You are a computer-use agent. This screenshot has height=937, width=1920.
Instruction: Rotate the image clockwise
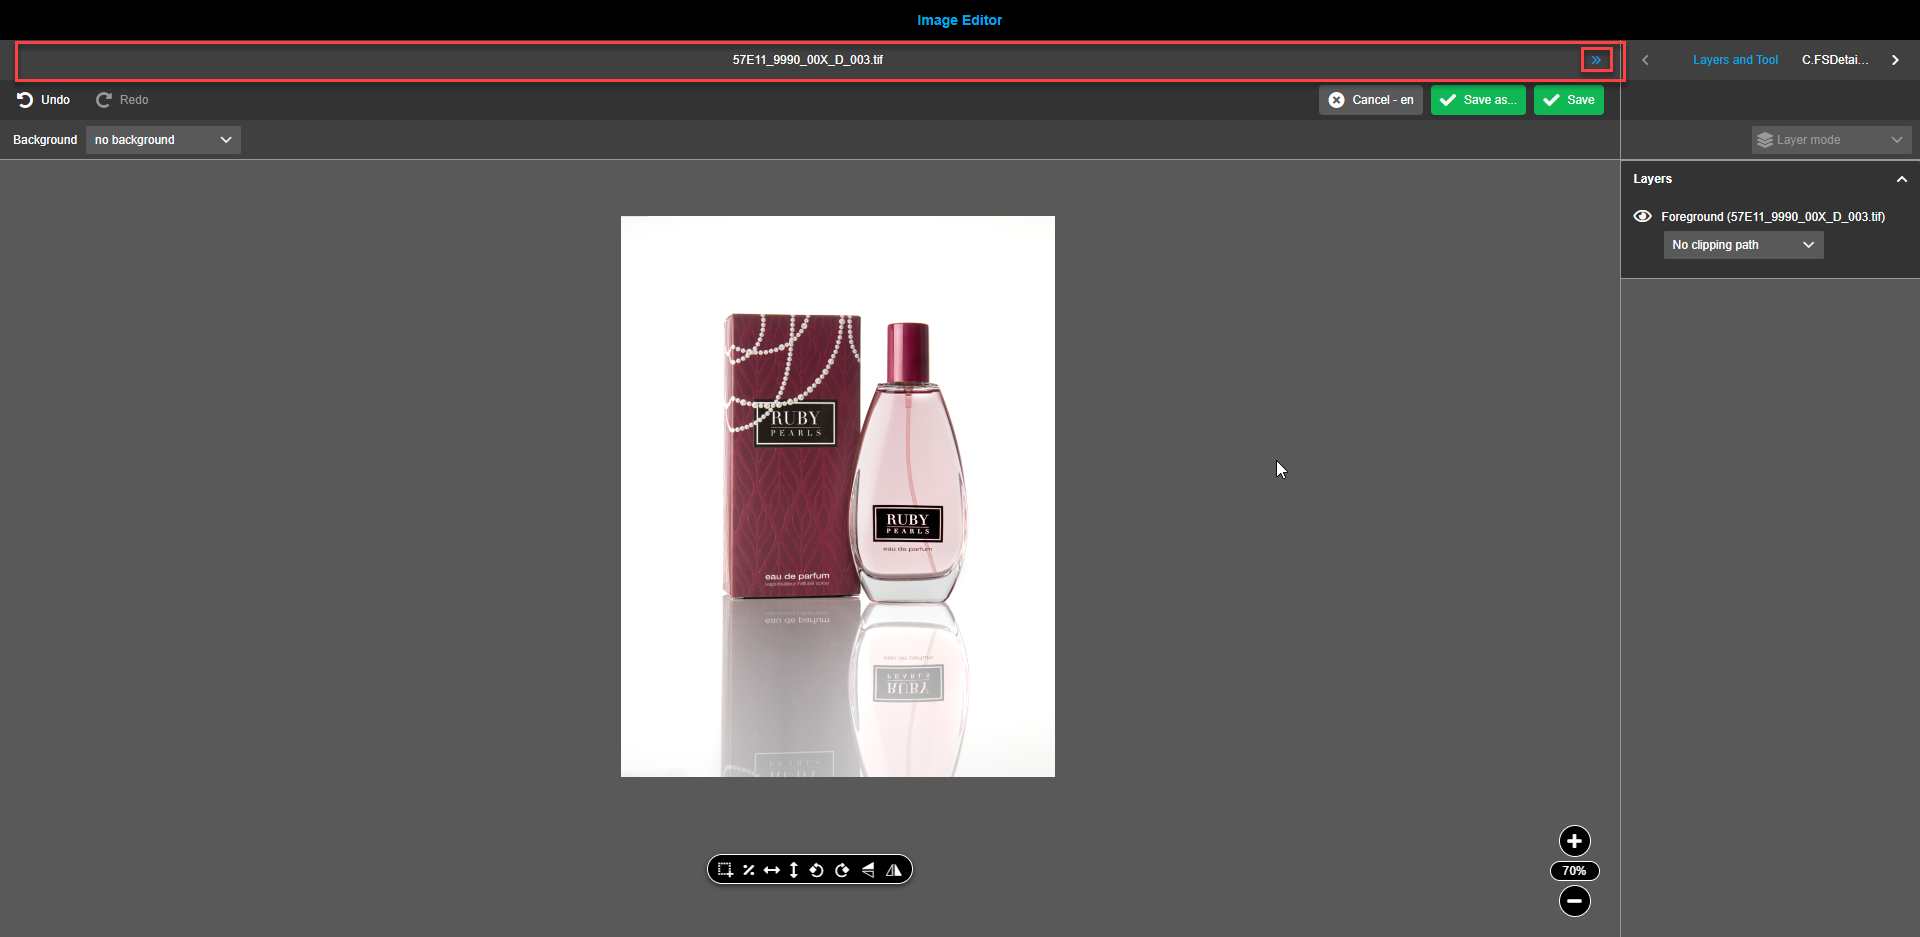pyautogui.click(x=843, y=870)
